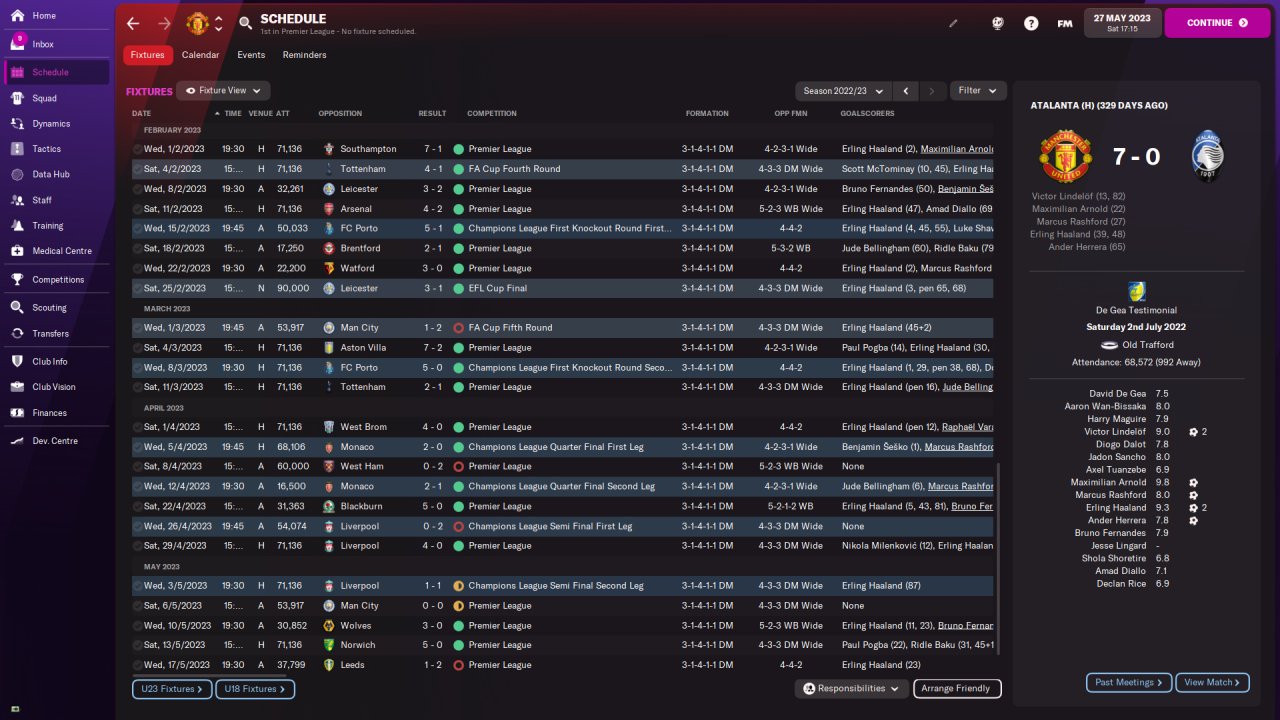
Task: Open Dev. Centre icon in sidebar
Action: pyautogui.click(x=17, y=441)
